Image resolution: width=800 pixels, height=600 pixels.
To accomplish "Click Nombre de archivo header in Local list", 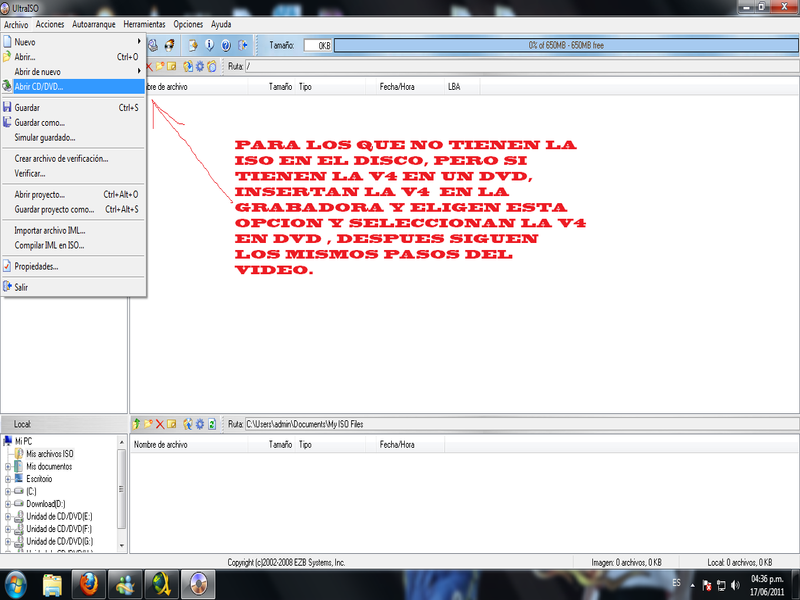I will tap(189, 444).
